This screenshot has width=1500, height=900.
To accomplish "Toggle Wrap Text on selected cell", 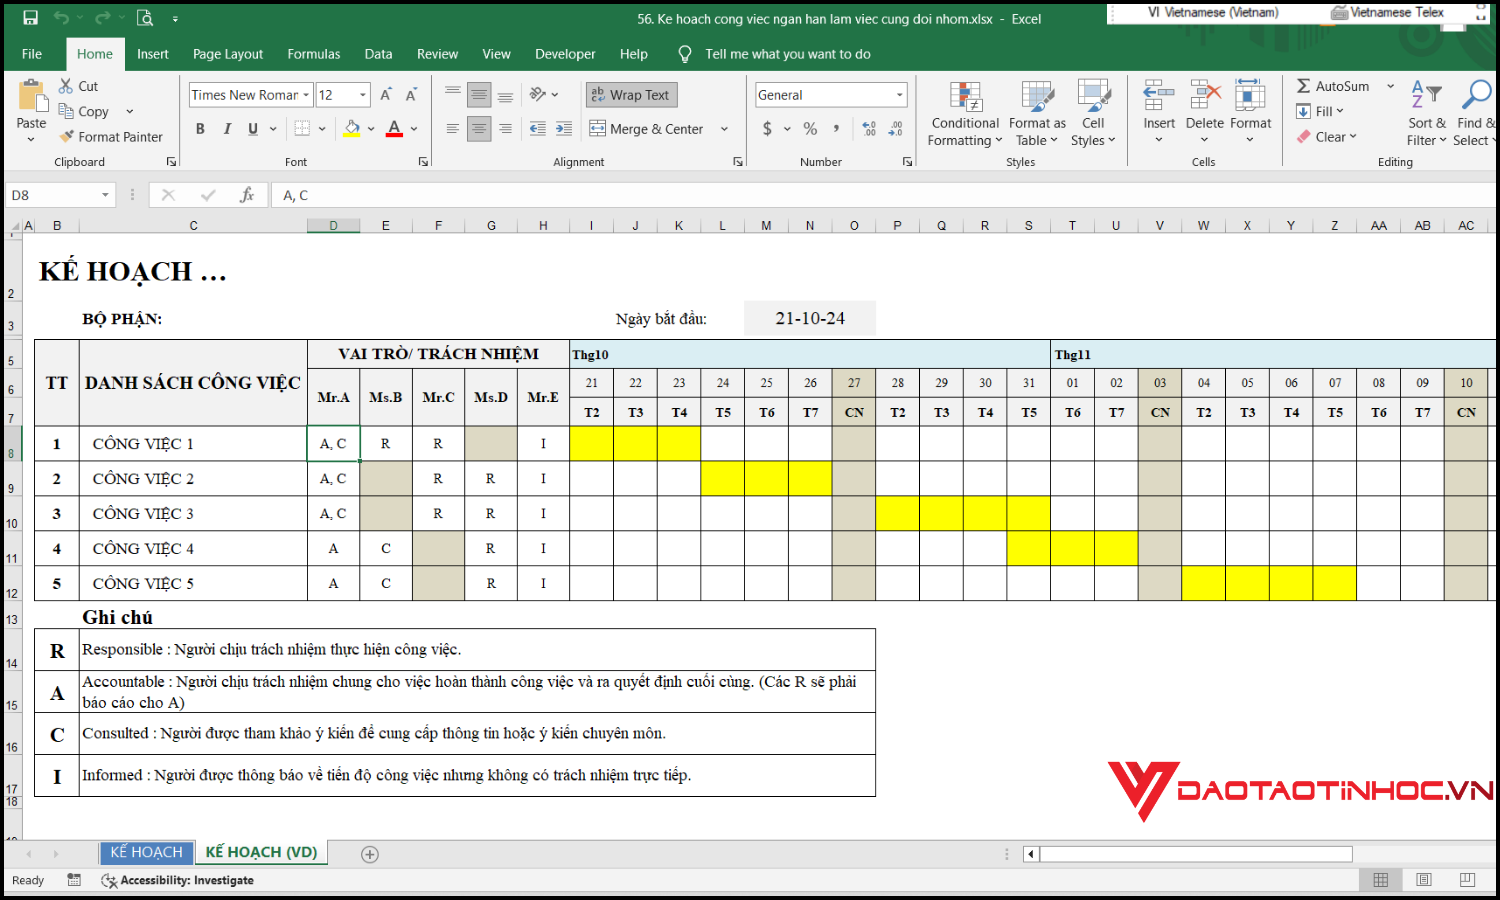I will (631, 95).
